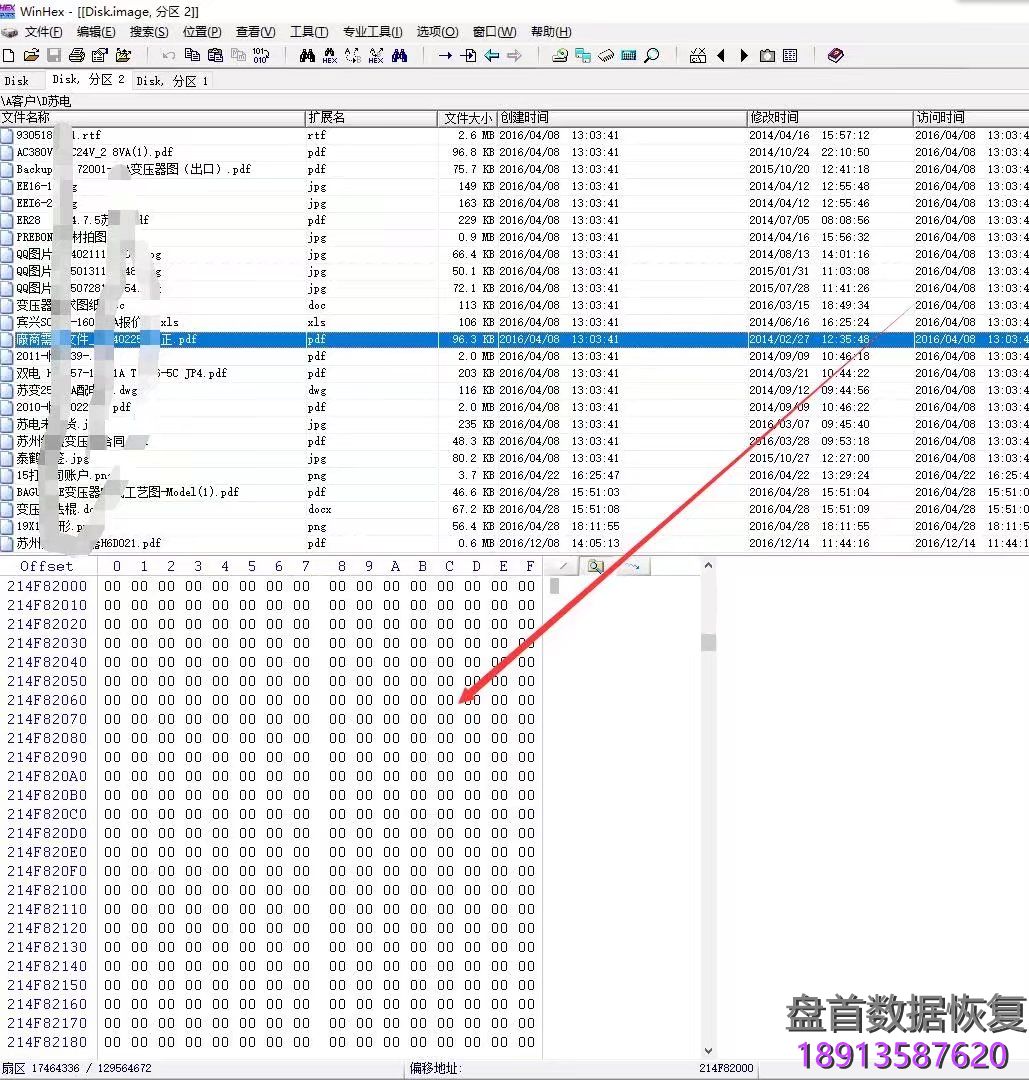The height and width of the screenshot is (1080, 1029).
Task: Click the Open Disk icon
Action: click(560, 56)
